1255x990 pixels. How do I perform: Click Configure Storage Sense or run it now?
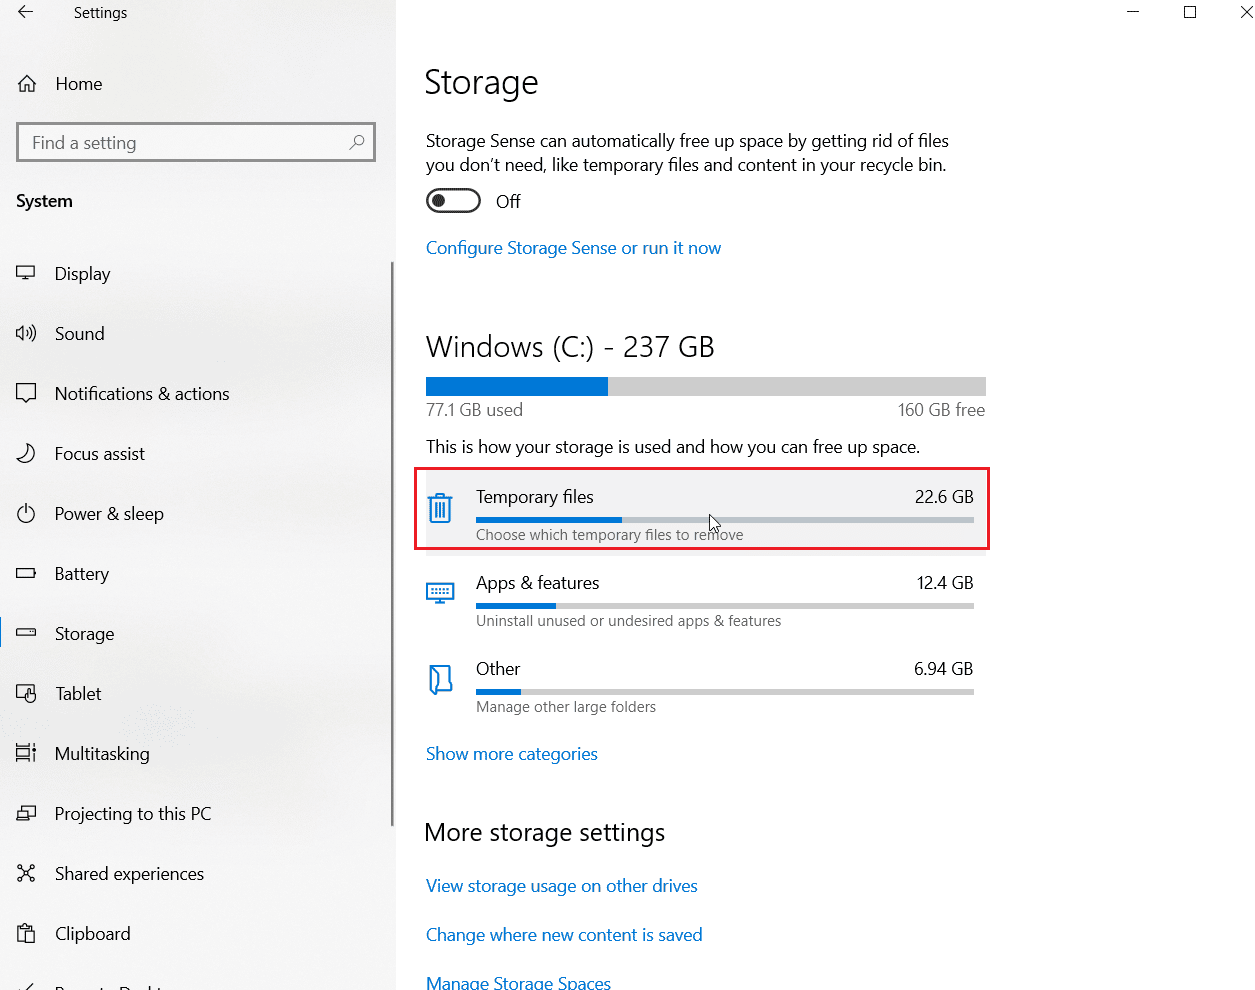[x=573, y=248]
